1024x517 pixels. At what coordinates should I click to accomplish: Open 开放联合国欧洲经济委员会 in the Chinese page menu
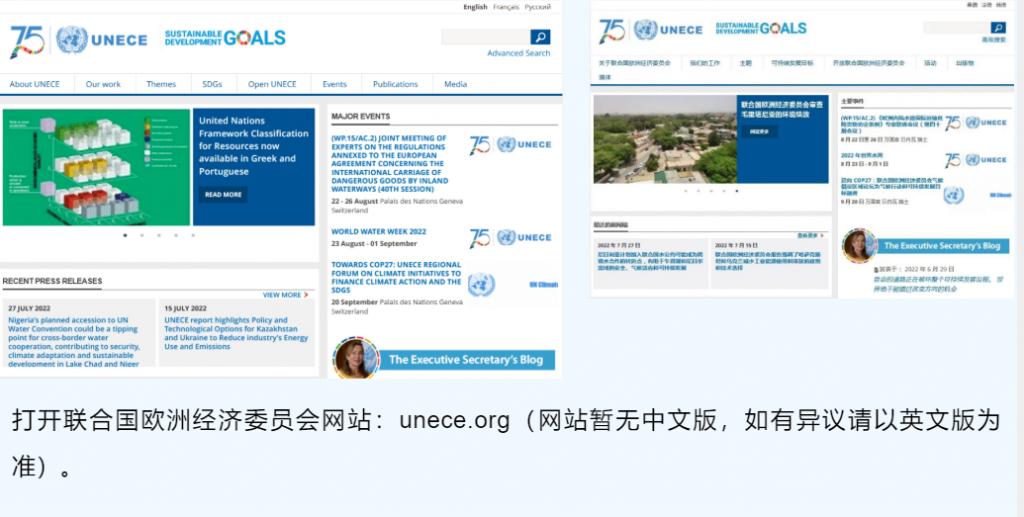pyautogui.click(x=869, y=63)
